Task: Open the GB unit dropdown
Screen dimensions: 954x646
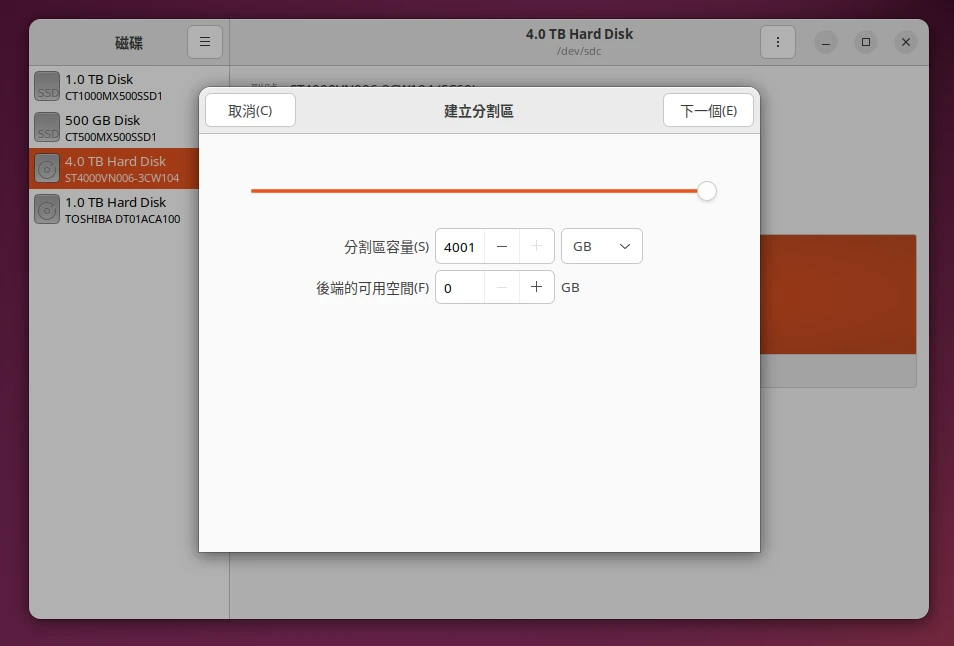Action: point(602,246)
